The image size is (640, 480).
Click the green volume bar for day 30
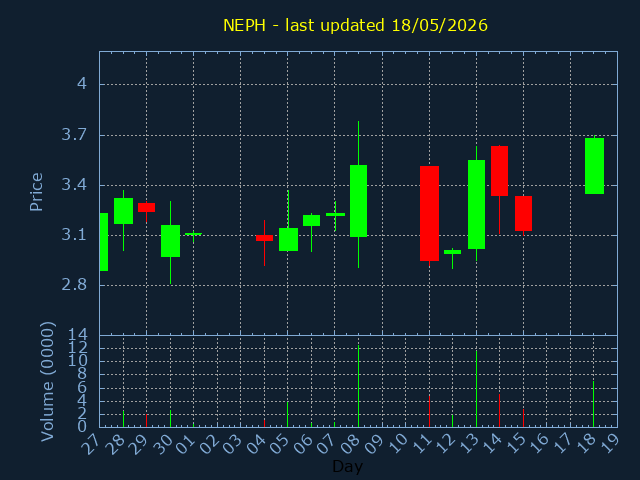170,418
